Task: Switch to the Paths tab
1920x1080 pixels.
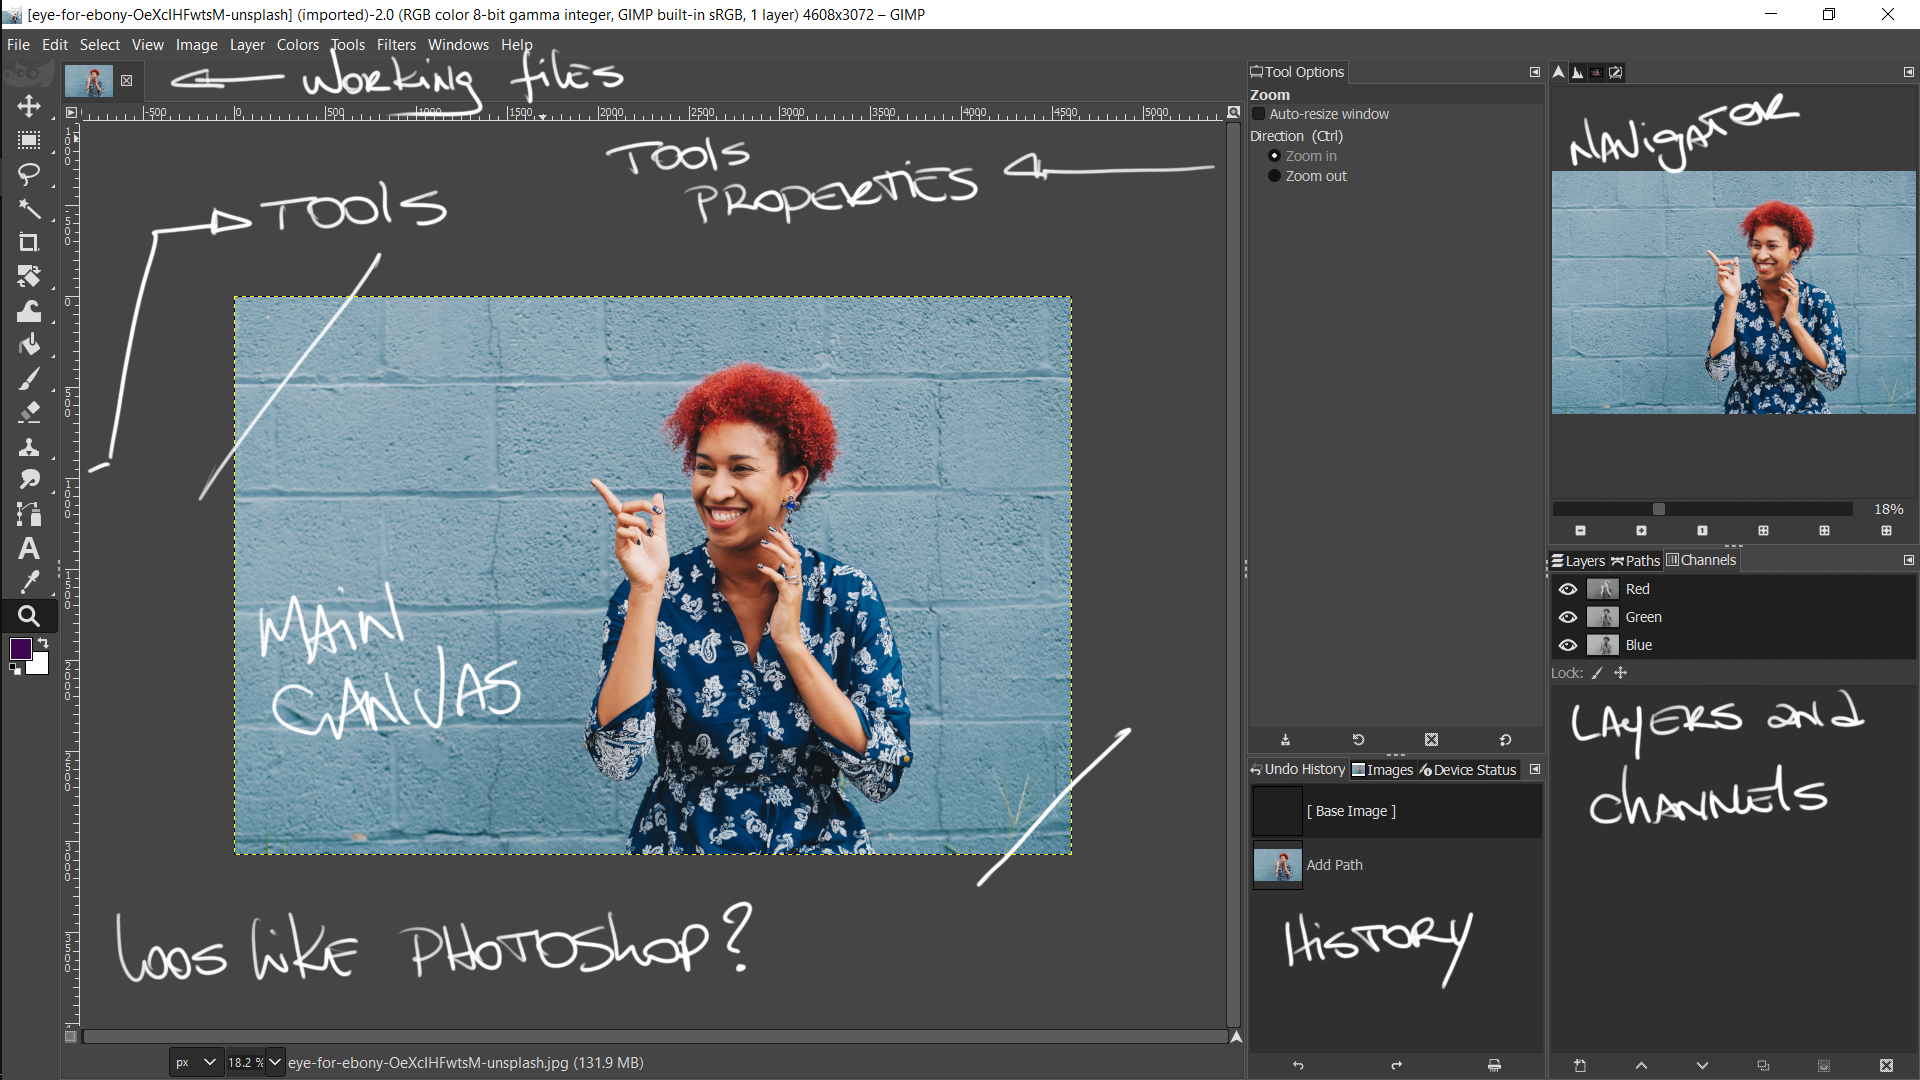Action: pyautogui.click(x=1635, y=561)
